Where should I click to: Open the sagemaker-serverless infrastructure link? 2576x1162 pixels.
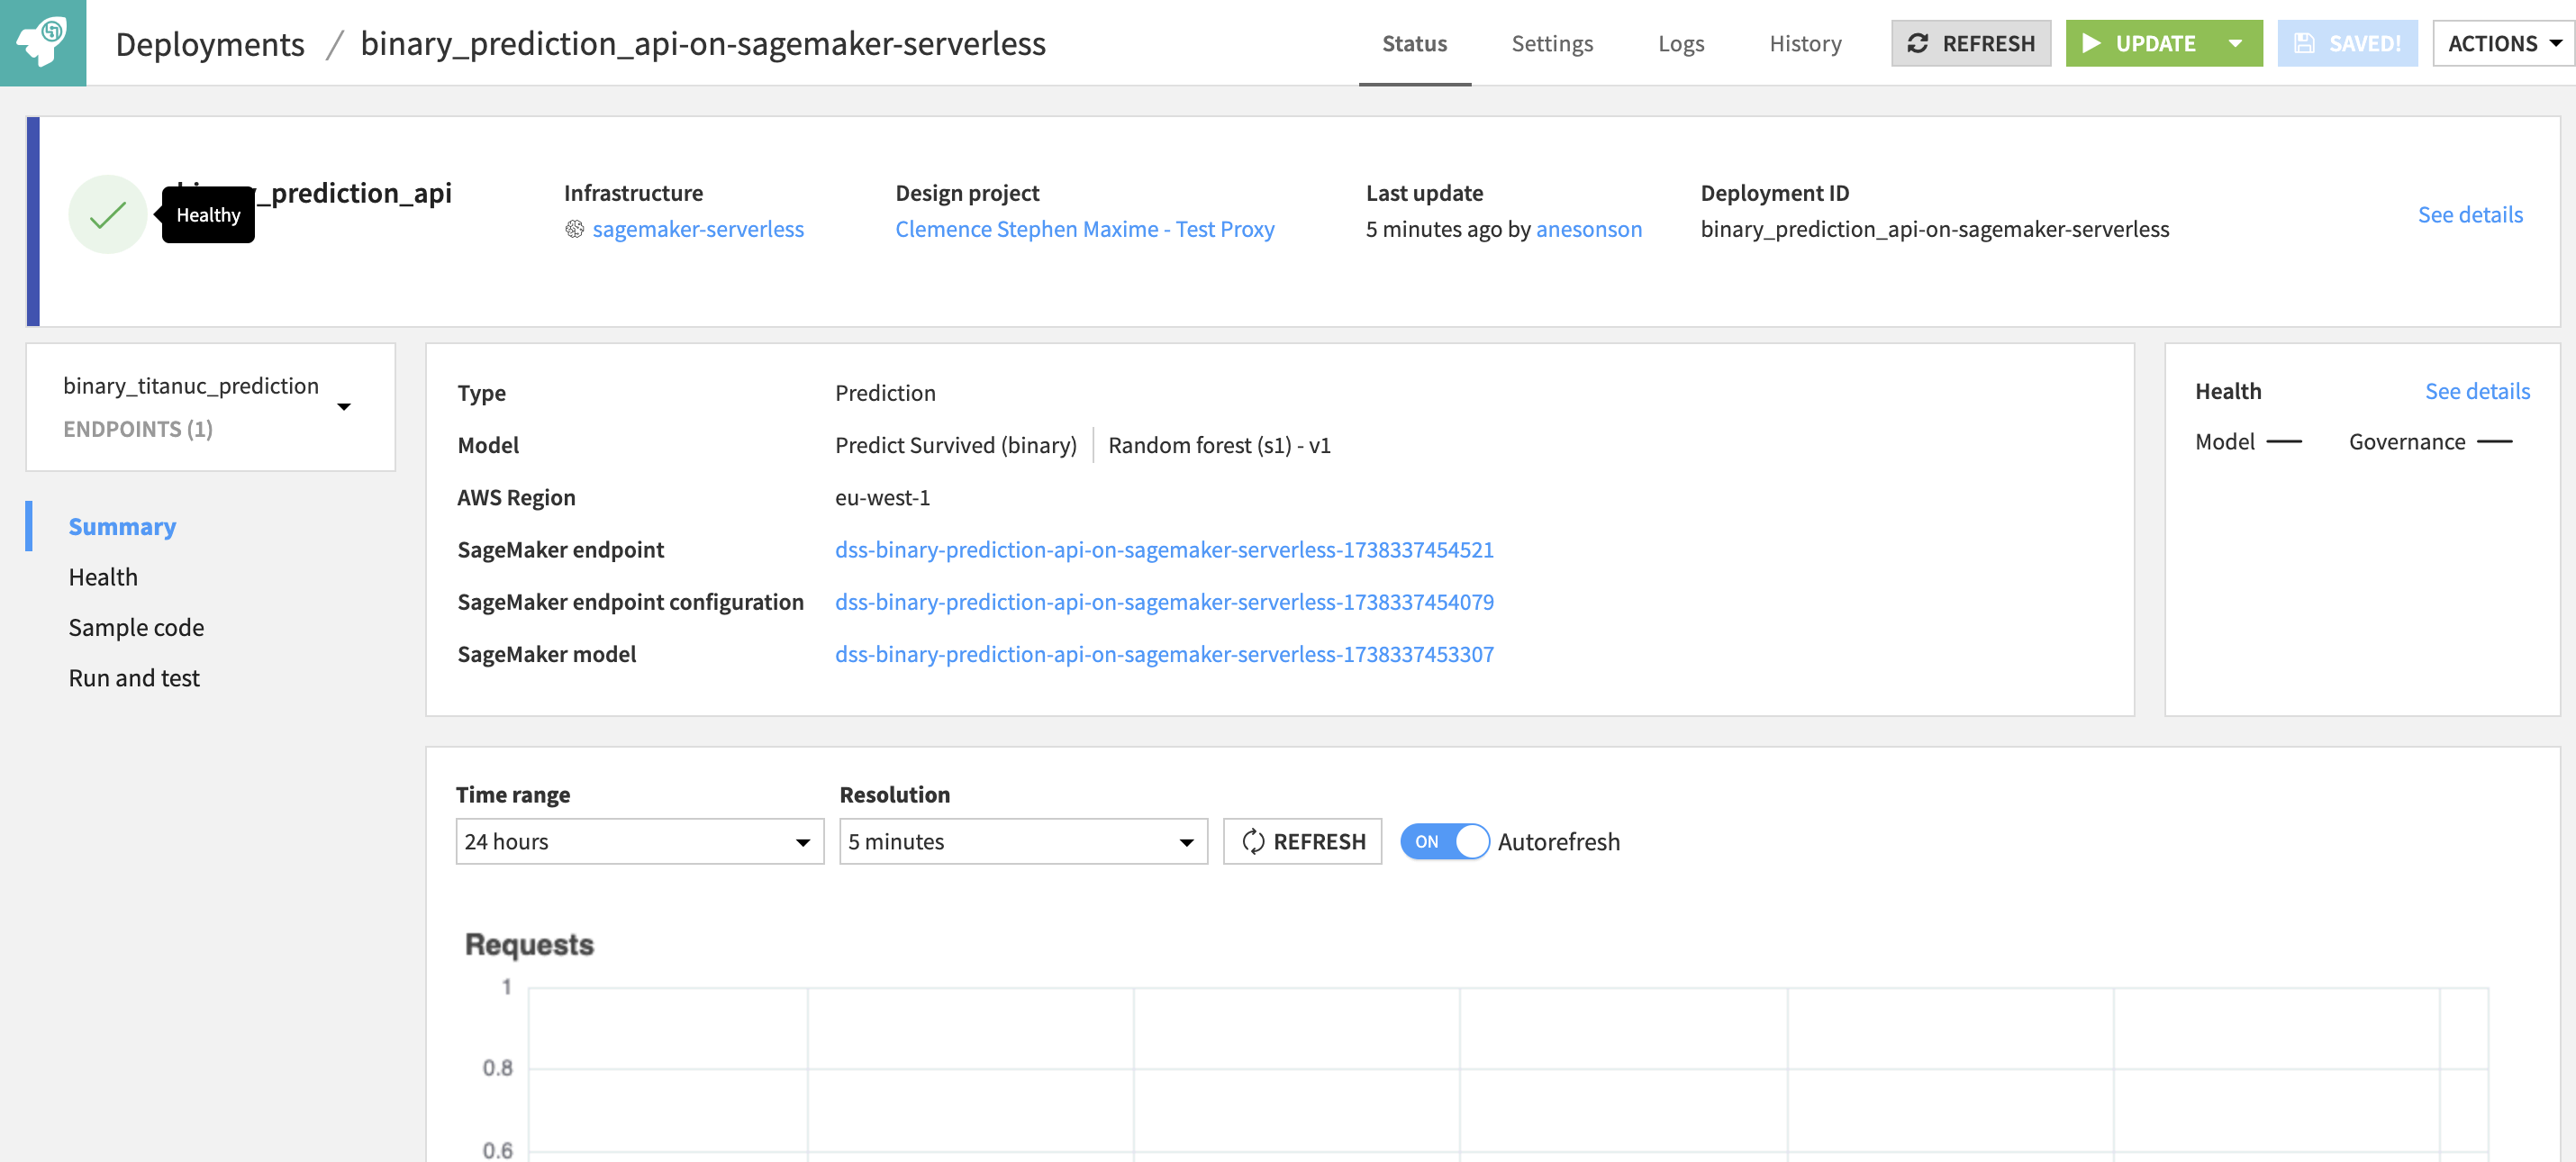(x=698, y=229)
